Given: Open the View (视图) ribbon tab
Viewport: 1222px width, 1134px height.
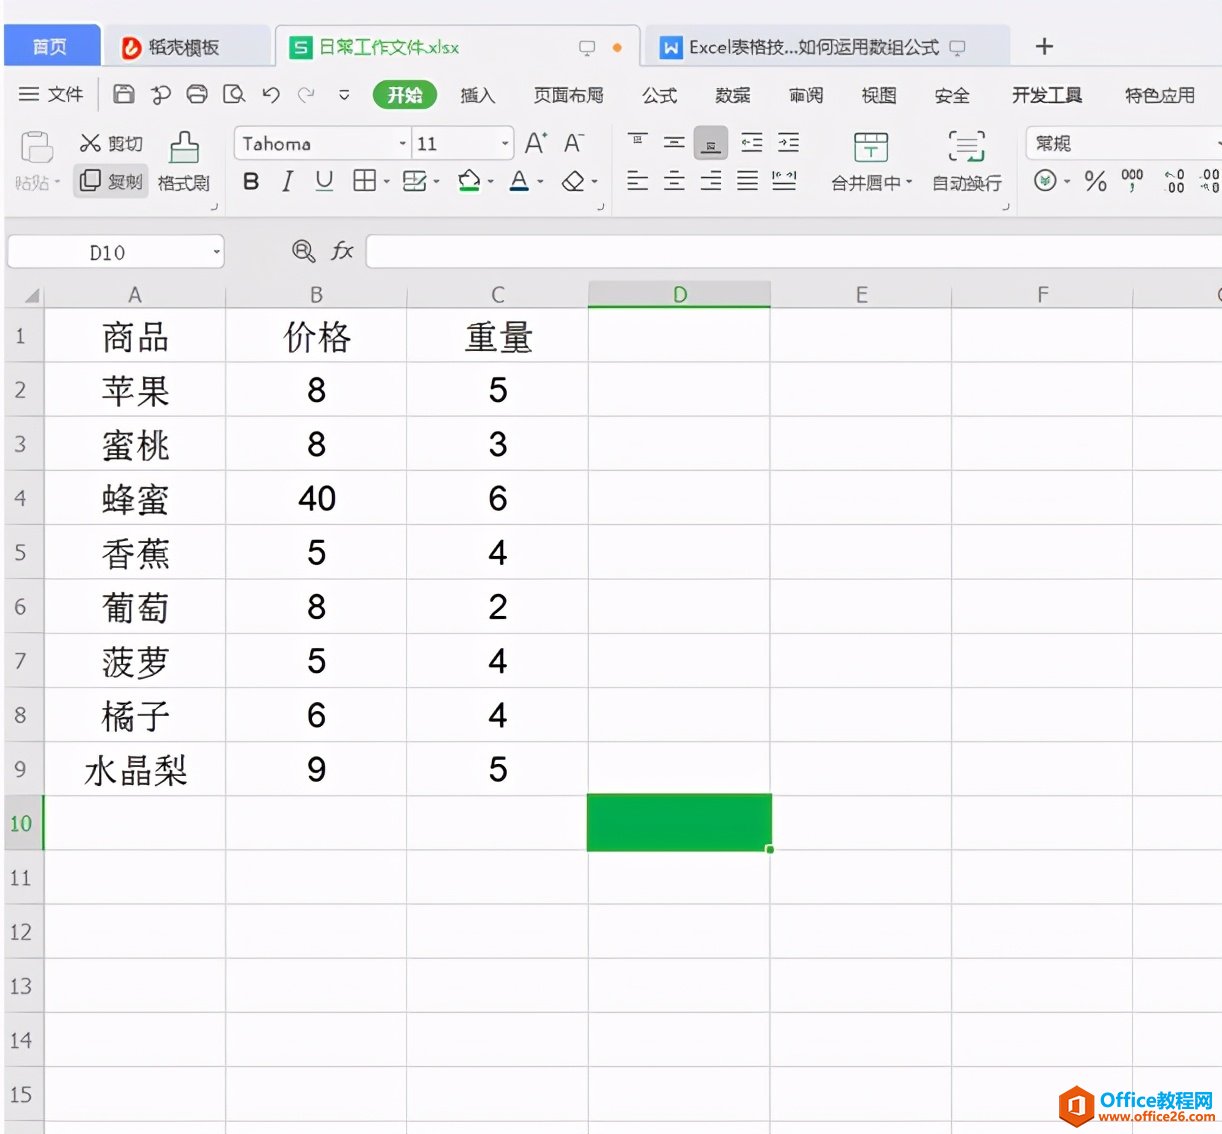Looking at the screenshot, I should [x=879, y=95].
